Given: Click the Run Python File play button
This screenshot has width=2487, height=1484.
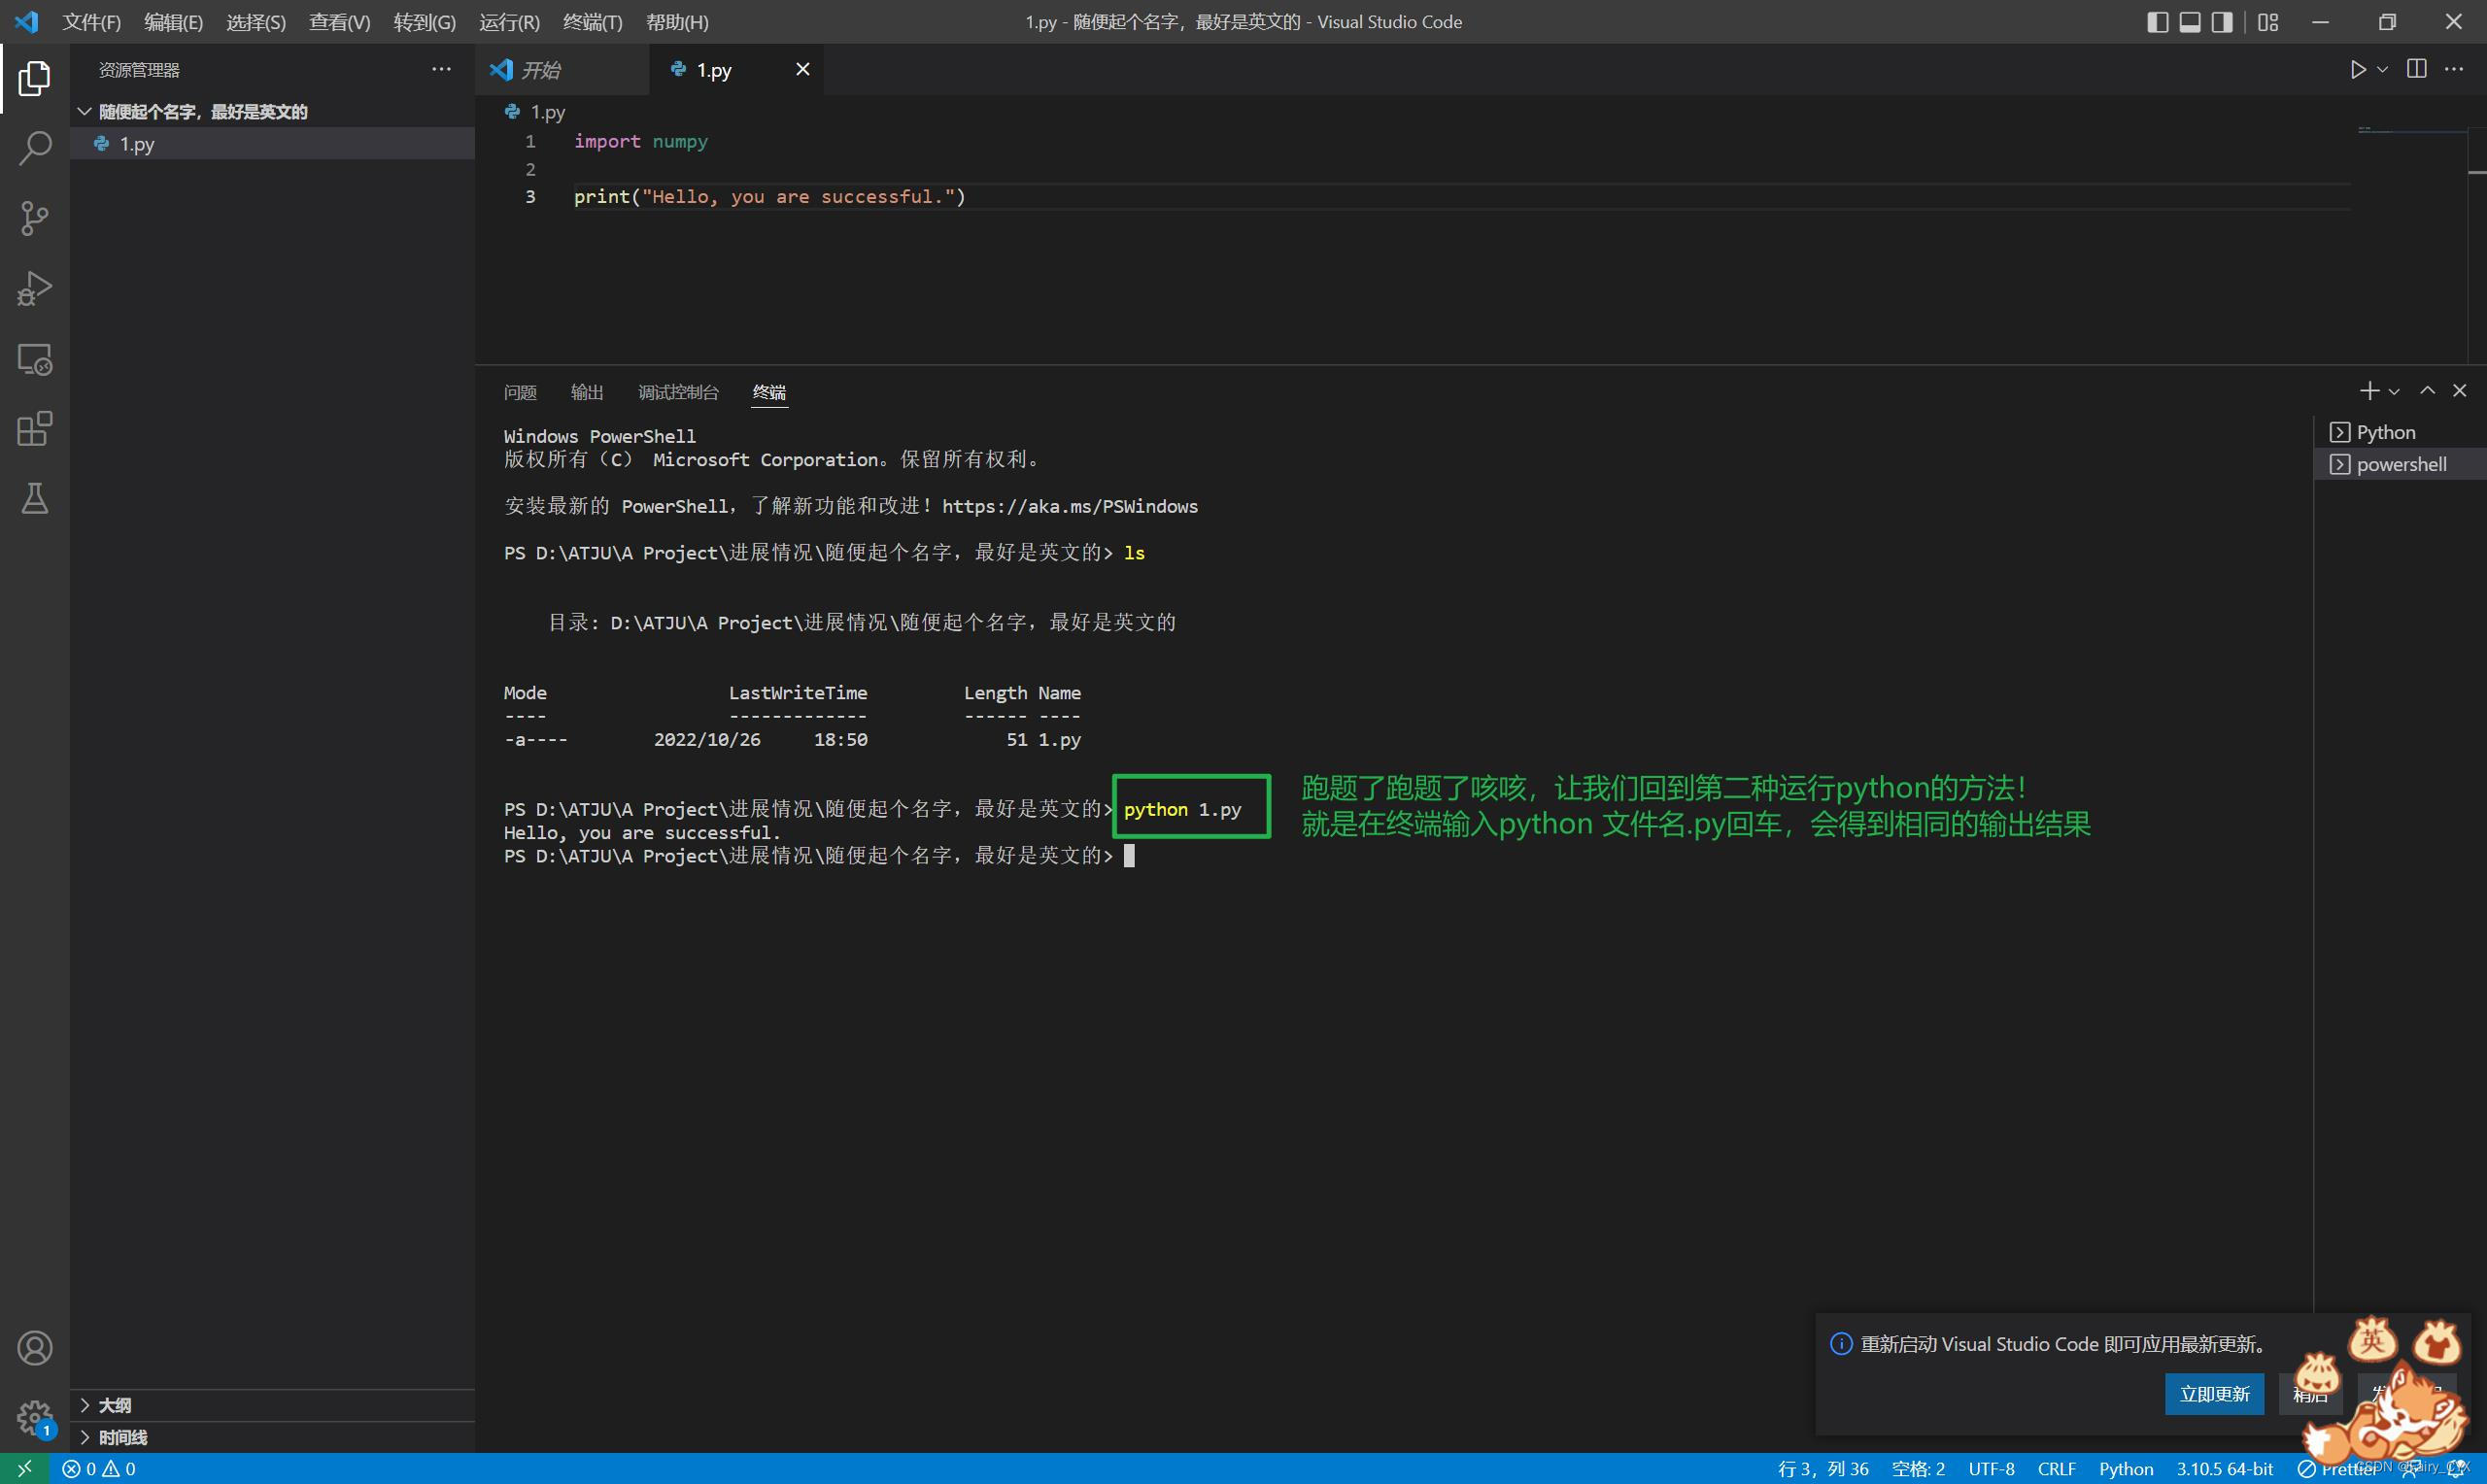Looking at the screenshot, I should click(2357, 69).
